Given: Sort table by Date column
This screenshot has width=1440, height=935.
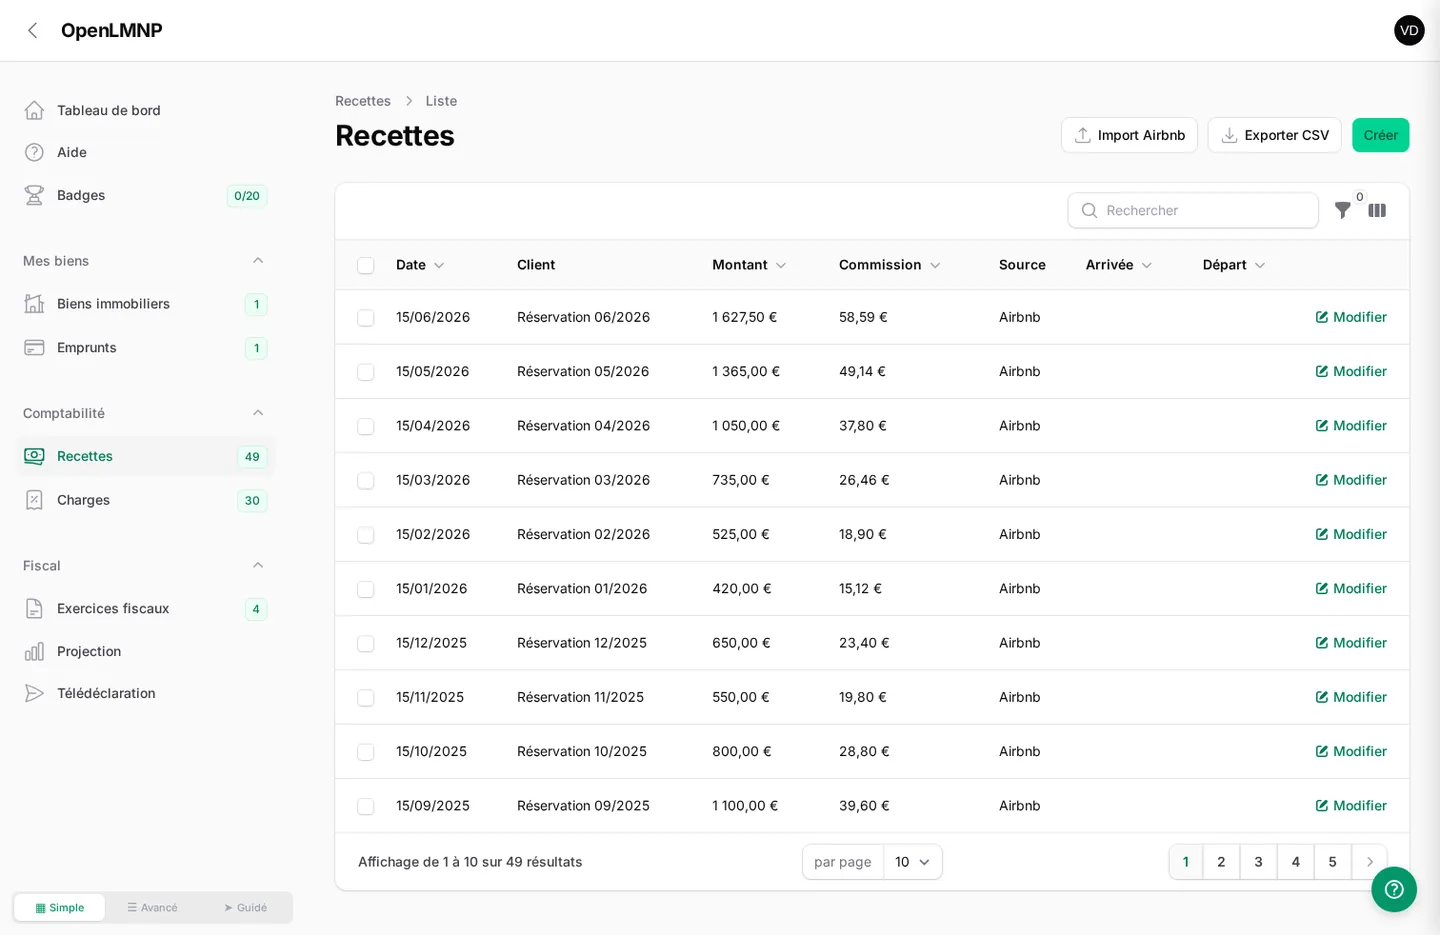Looking at the screenshot, I should pos(420,265).
